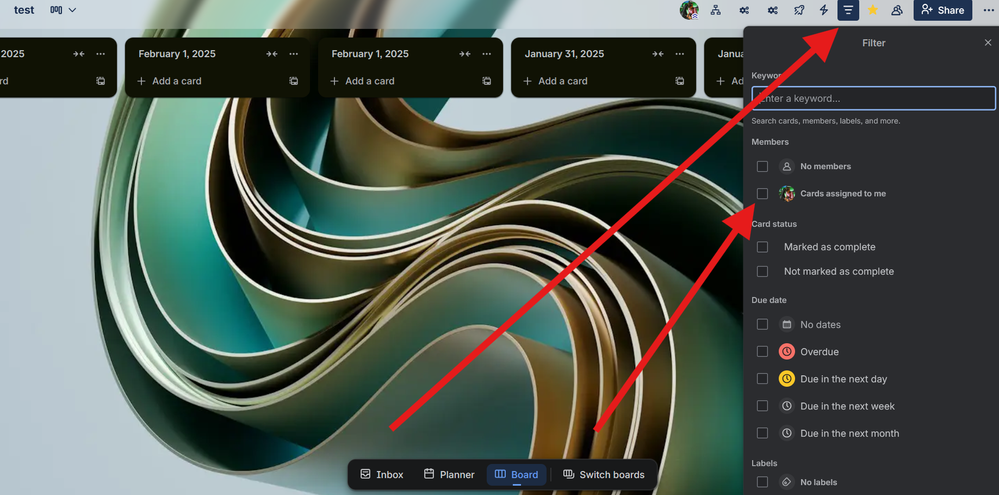Click the person icon beside No members
Image resolution: width=999 pixels, height=495 pixels.
coord(787,166)
